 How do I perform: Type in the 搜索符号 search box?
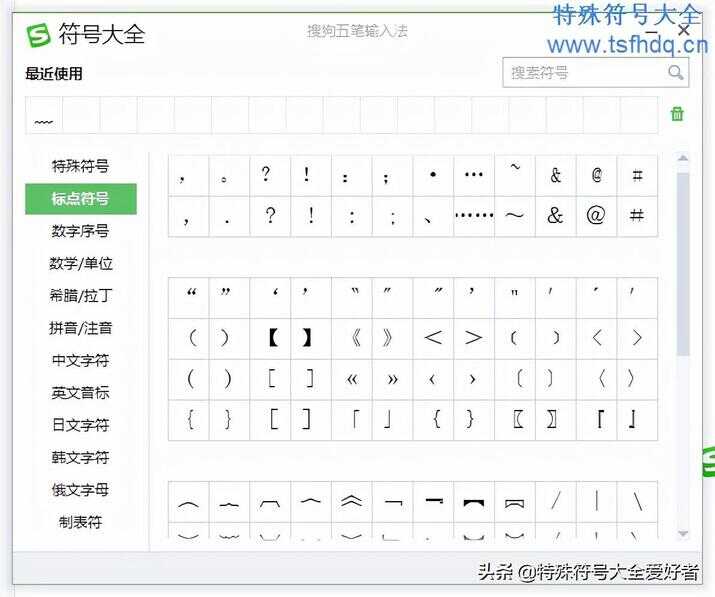pyautogui.click(x=580, y=72)
